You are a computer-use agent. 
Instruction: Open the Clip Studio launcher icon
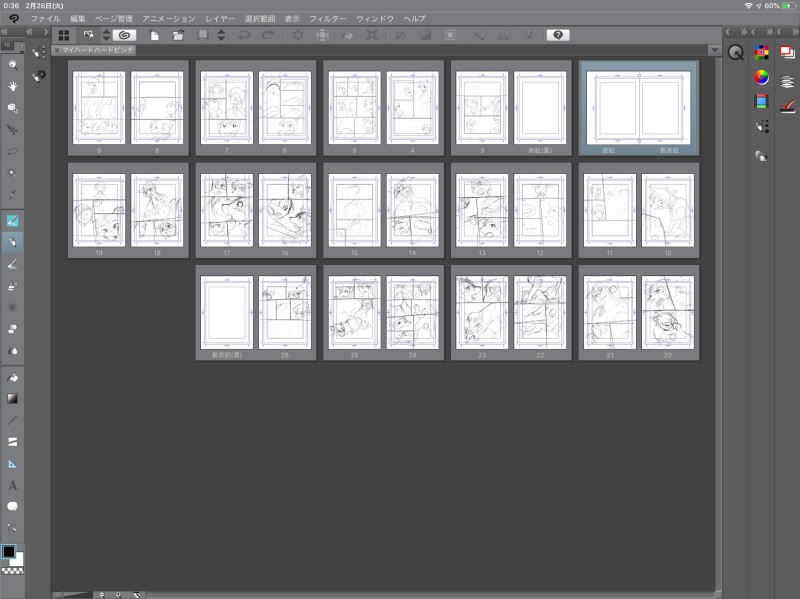pyautogui.click(x=14, y=19)
